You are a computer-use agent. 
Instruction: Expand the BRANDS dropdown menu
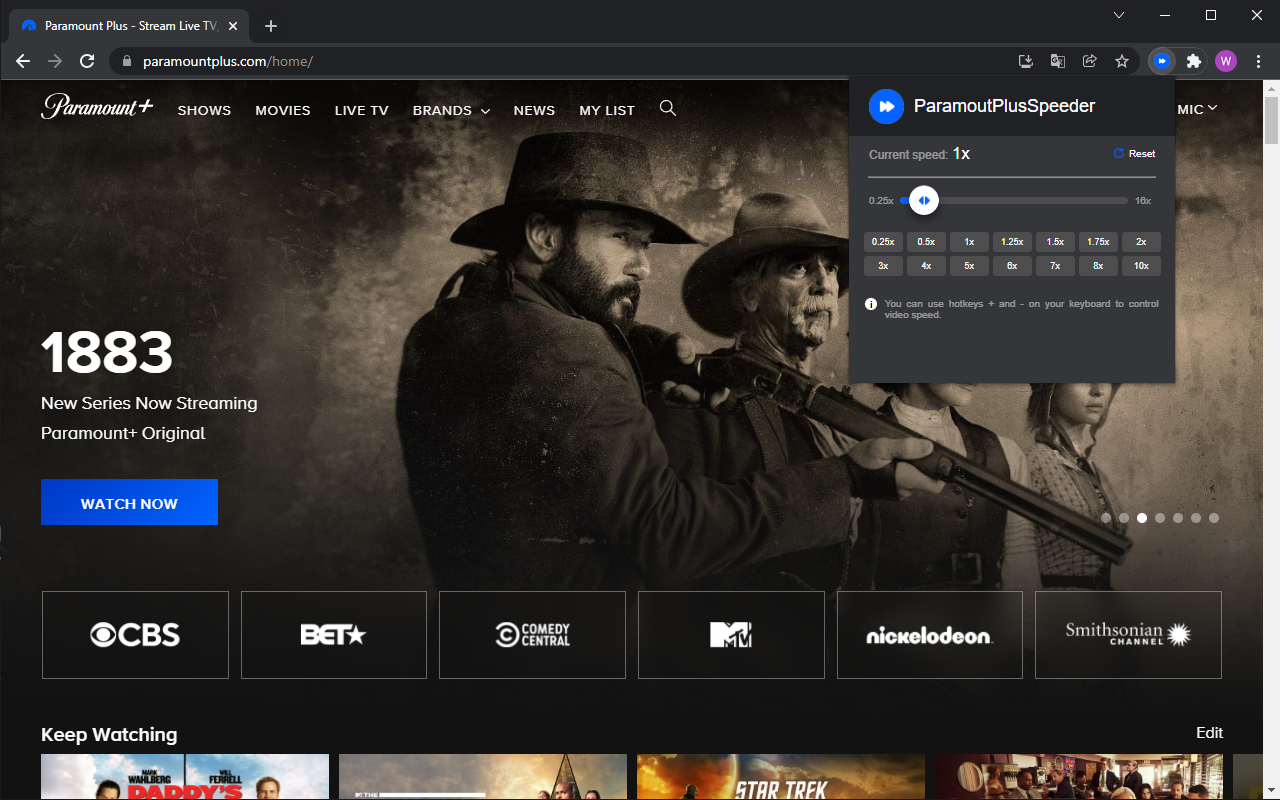pos(451,110)
